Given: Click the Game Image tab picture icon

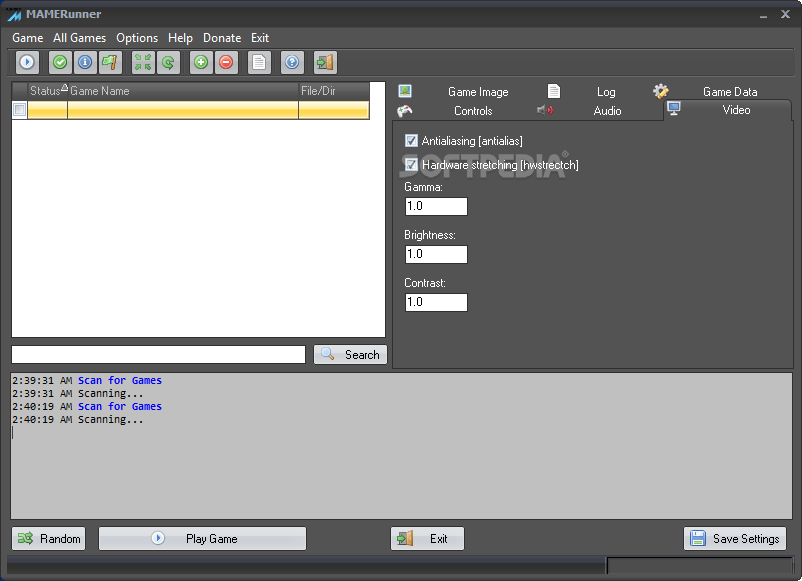Looking at the screenshot, I should 405,91.
